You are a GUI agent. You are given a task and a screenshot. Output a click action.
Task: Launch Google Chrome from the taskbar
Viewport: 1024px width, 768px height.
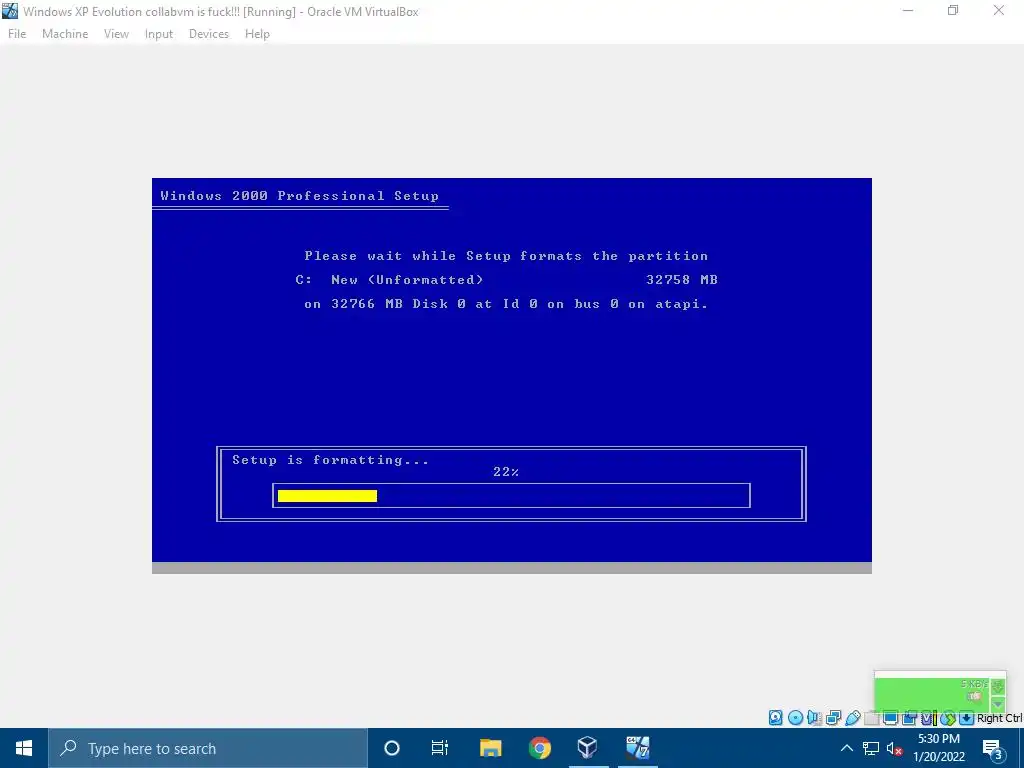[x=539, y=748]
